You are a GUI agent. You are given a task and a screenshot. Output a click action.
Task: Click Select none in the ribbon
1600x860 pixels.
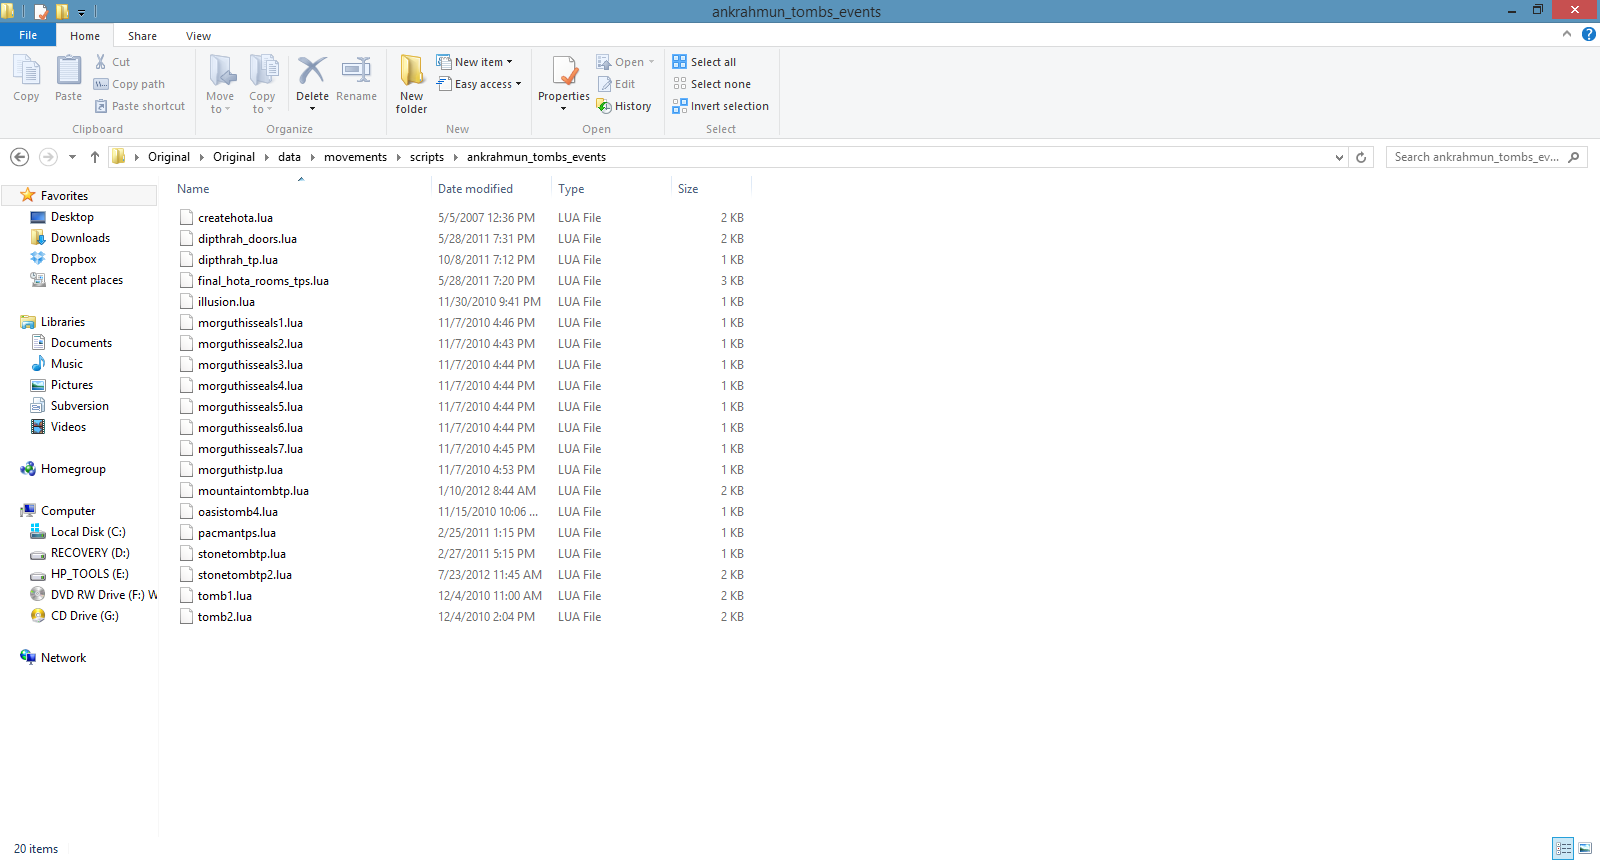pos(711,84)
